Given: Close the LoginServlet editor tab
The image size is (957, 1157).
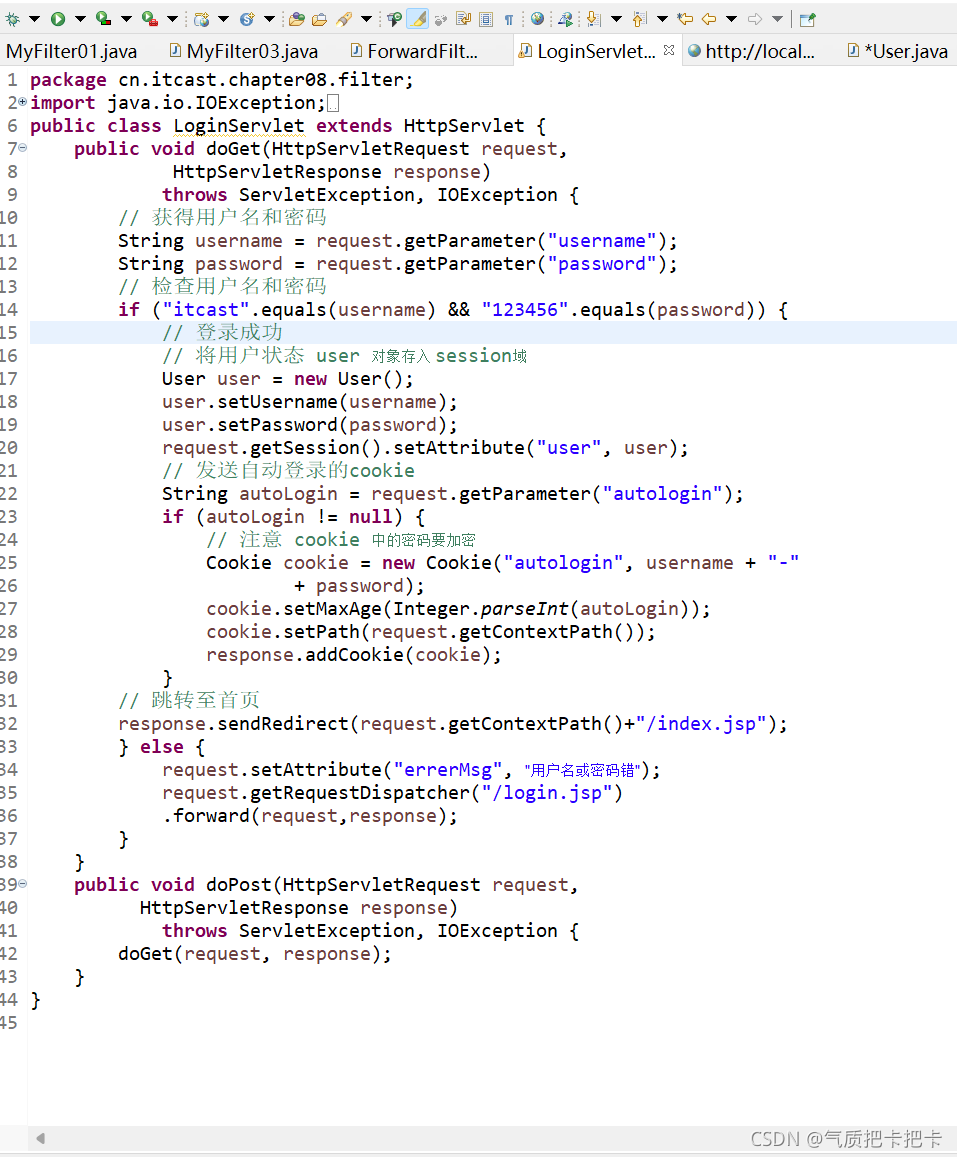Looking at the screenshot, I should click(x=668, y=50).
